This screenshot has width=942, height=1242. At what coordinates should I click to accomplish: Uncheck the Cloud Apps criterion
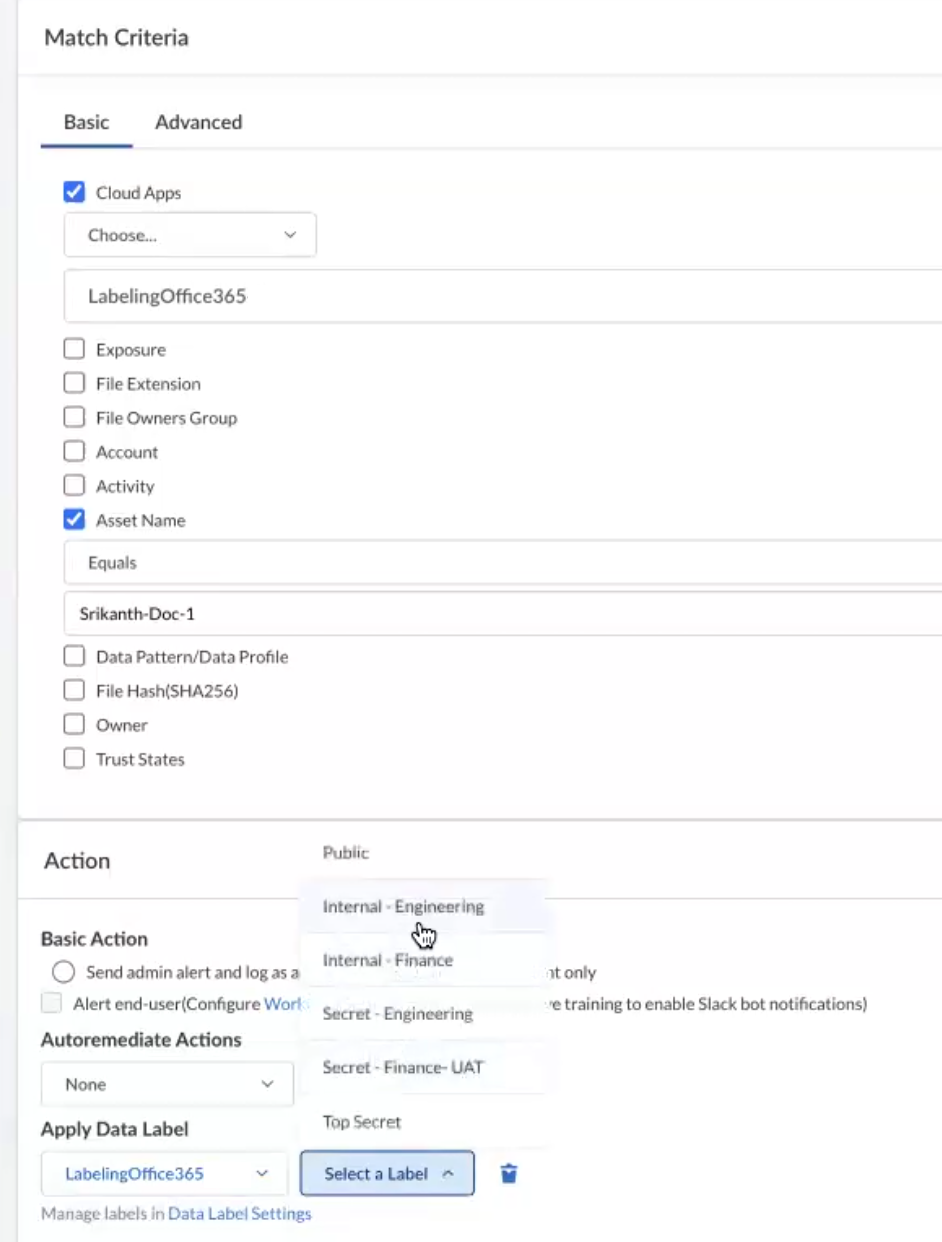[x=74, y=192]
